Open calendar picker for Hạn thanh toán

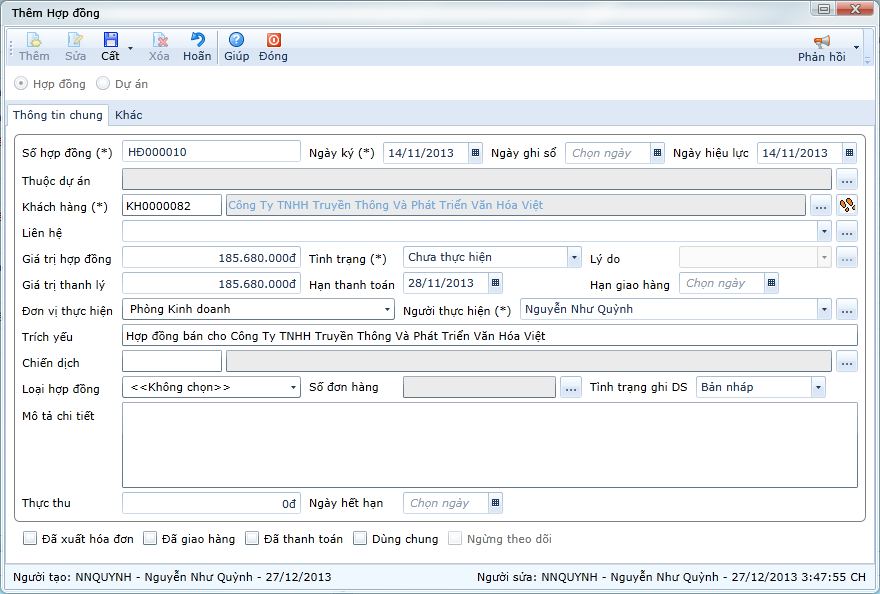(494, 283)
